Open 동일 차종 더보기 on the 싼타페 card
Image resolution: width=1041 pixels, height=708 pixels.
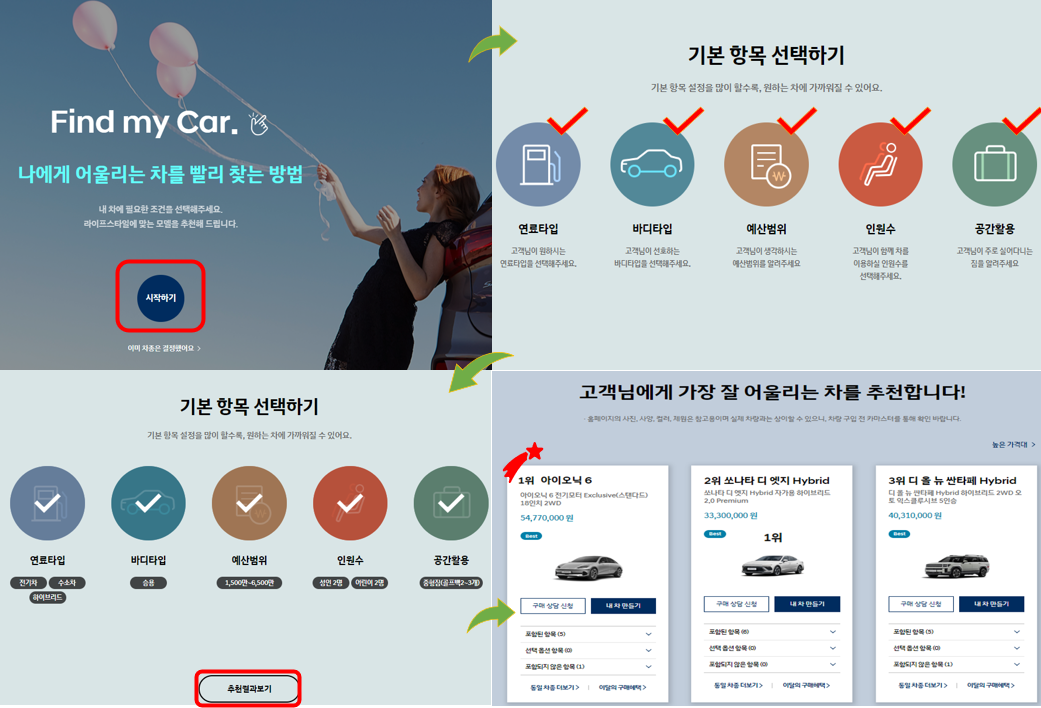point(923,685)
